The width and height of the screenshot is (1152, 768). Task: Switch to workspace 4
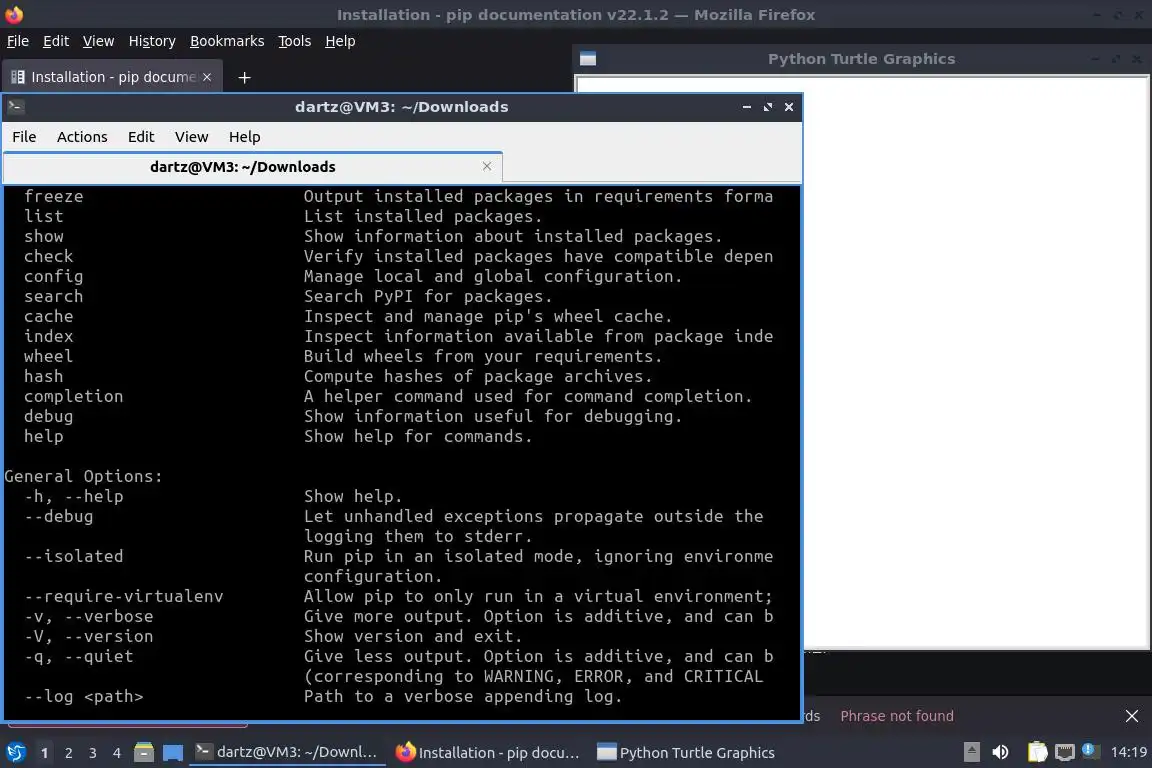(x=117, y=753)
